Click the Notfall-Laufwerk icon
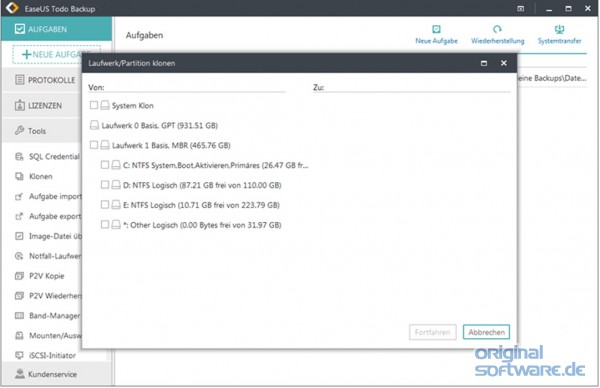 19,256
